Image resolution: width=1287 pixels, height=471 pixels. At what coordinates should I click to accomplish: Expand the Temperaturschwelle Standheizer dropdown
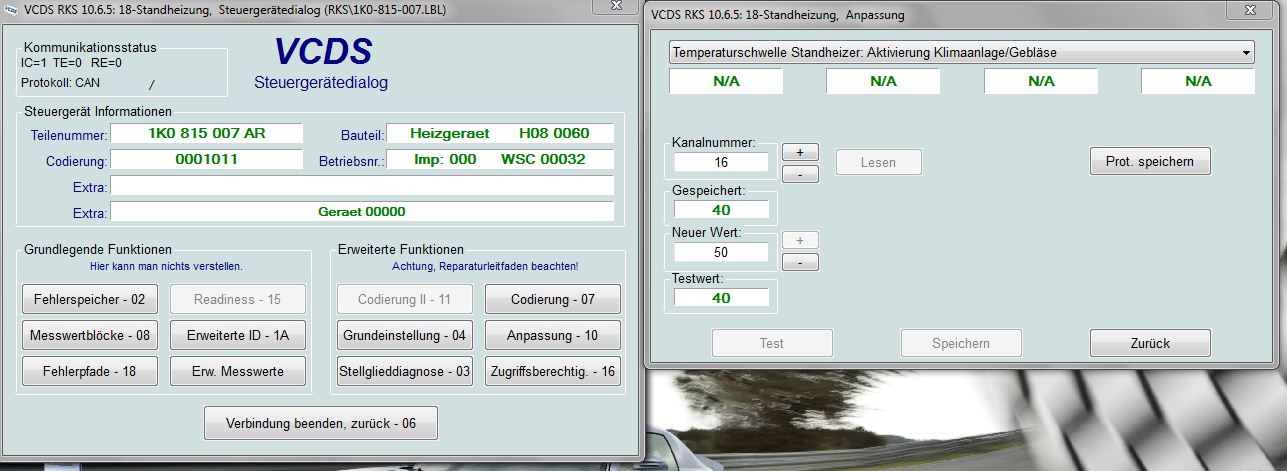pyautogui.click(x=1246, y=52)
